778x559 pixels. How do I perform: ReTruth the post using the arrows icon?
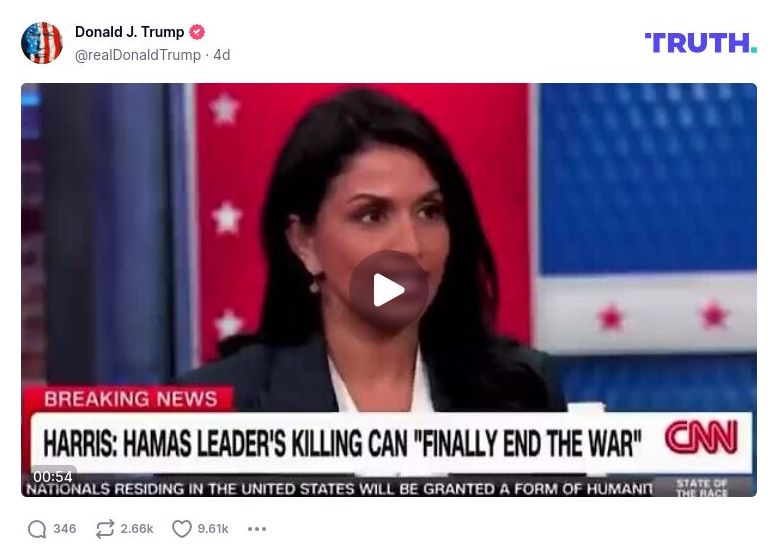105,529
